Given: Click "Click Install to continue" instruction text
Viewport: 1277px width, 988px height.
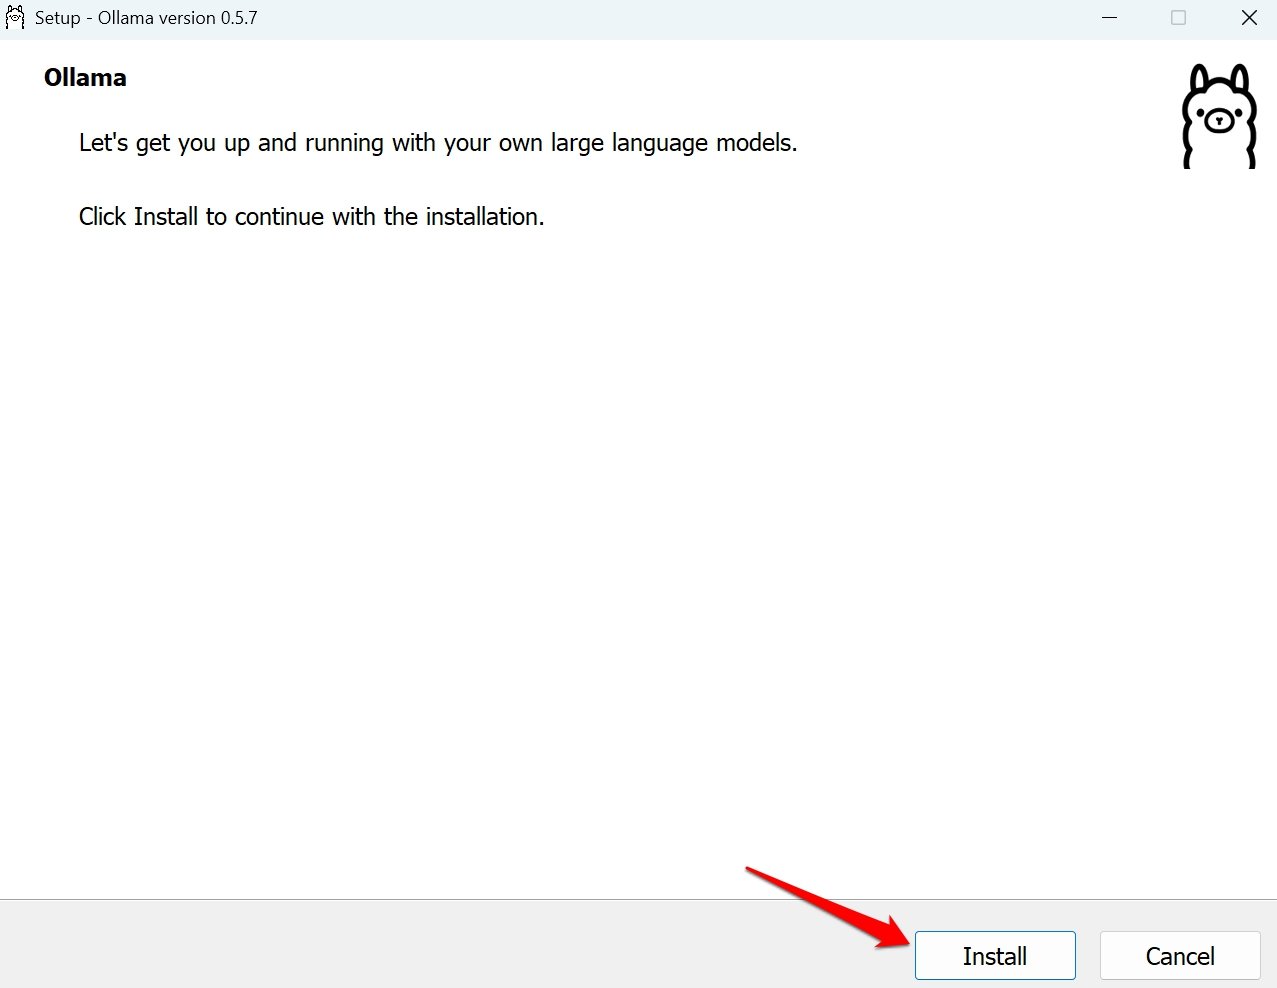Looking at the screenshot, I should [312, 217].
